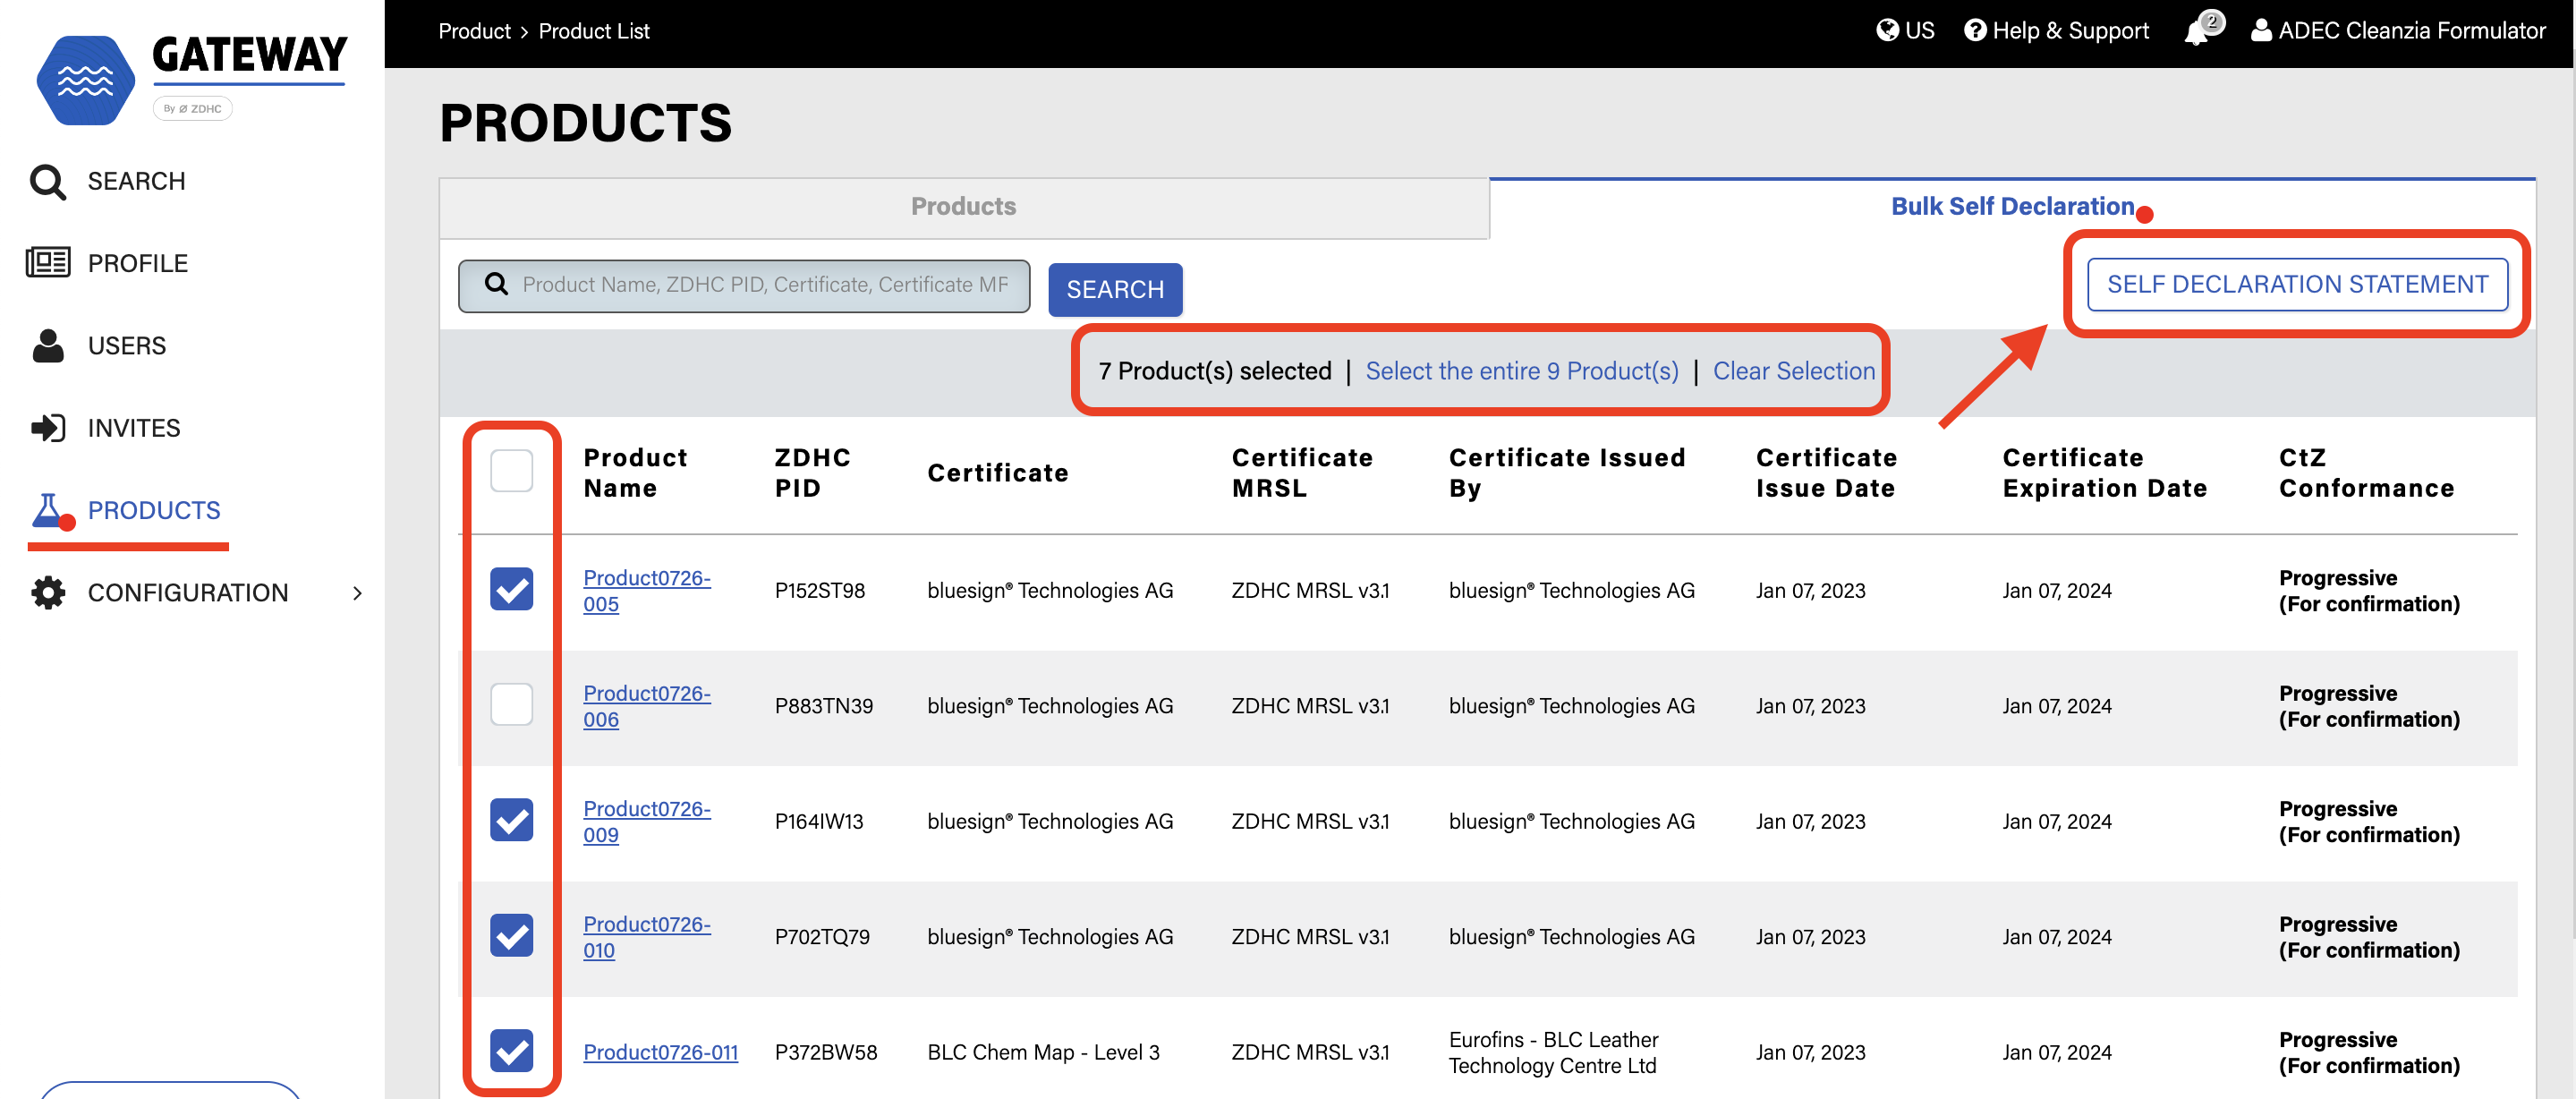Click Clear Selection link

[x=1793, y=371]
